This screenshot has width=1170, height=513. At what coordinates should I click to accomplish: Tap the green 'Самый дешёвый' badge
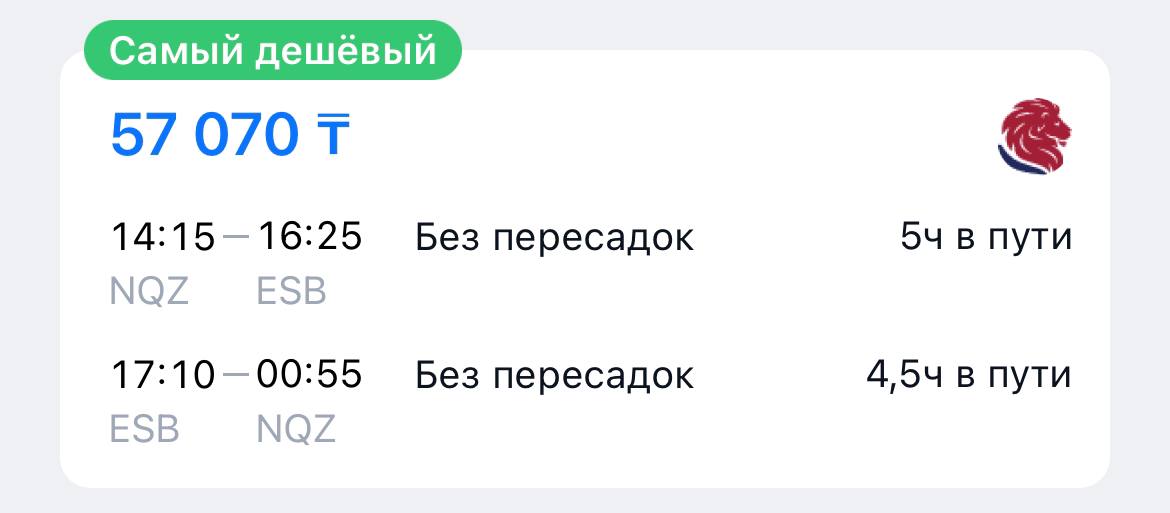(x=273, y=51)
